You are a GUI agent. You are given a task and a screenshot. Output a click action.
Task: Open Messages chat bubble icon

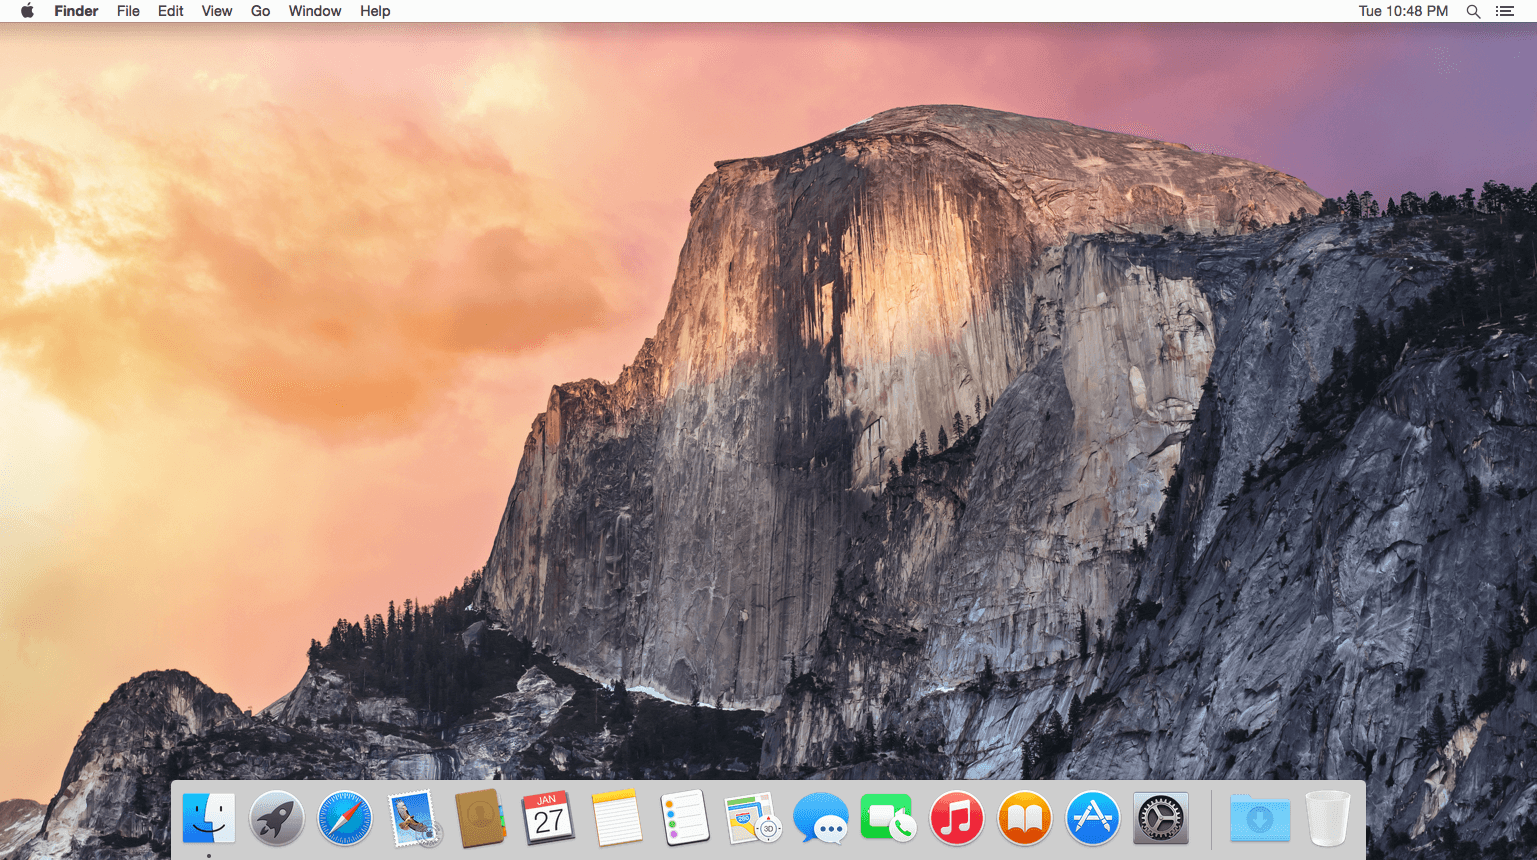(821, 818)
